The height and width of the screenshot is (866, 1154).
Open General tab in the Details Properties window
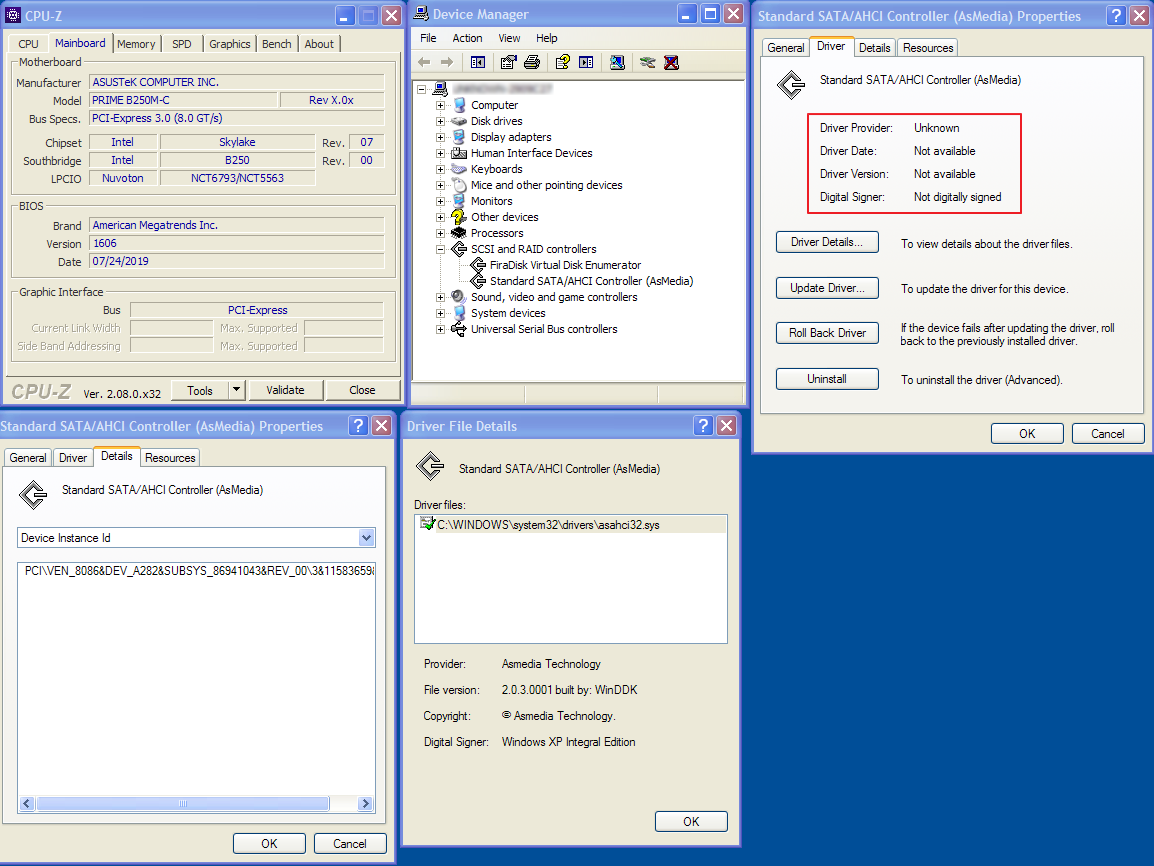pyautogui.click(x=28, y=458)
